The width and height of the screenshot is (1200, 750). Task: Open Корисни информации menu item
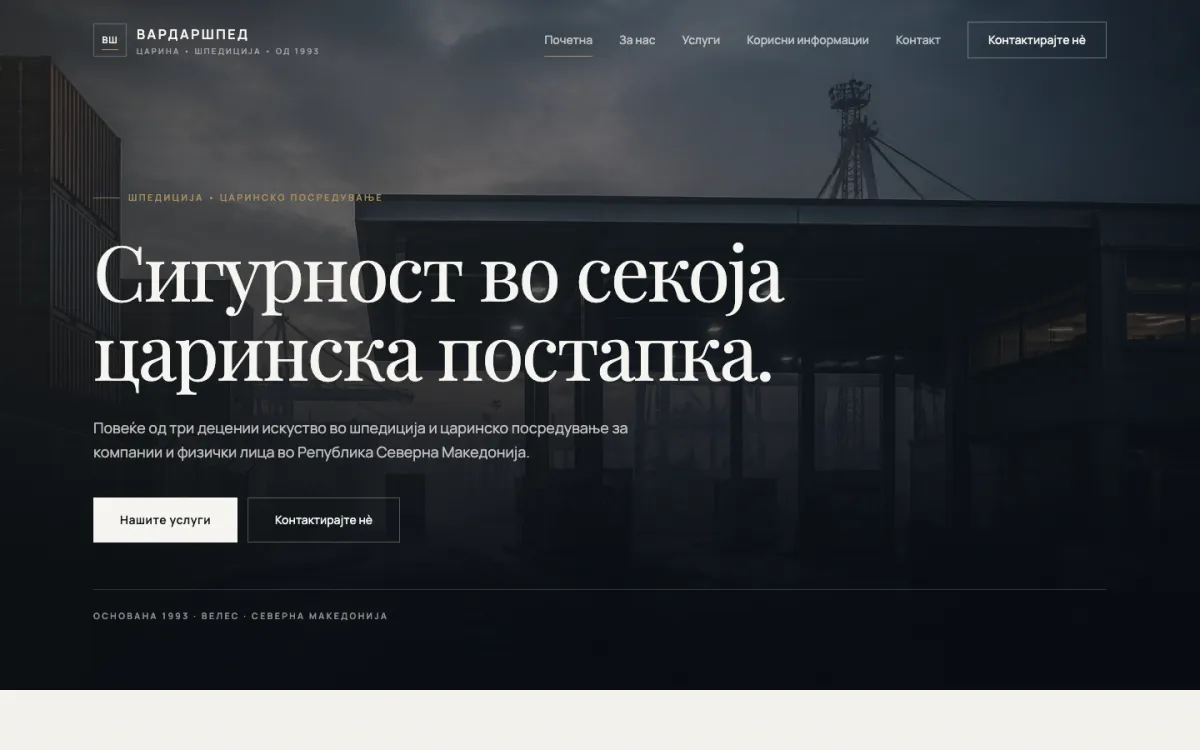tap(807, 40)
